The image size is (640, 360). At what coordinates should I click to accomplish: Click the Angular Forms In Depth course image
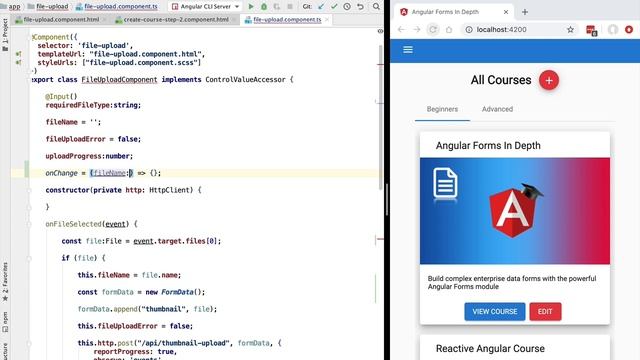coord(515,211)
